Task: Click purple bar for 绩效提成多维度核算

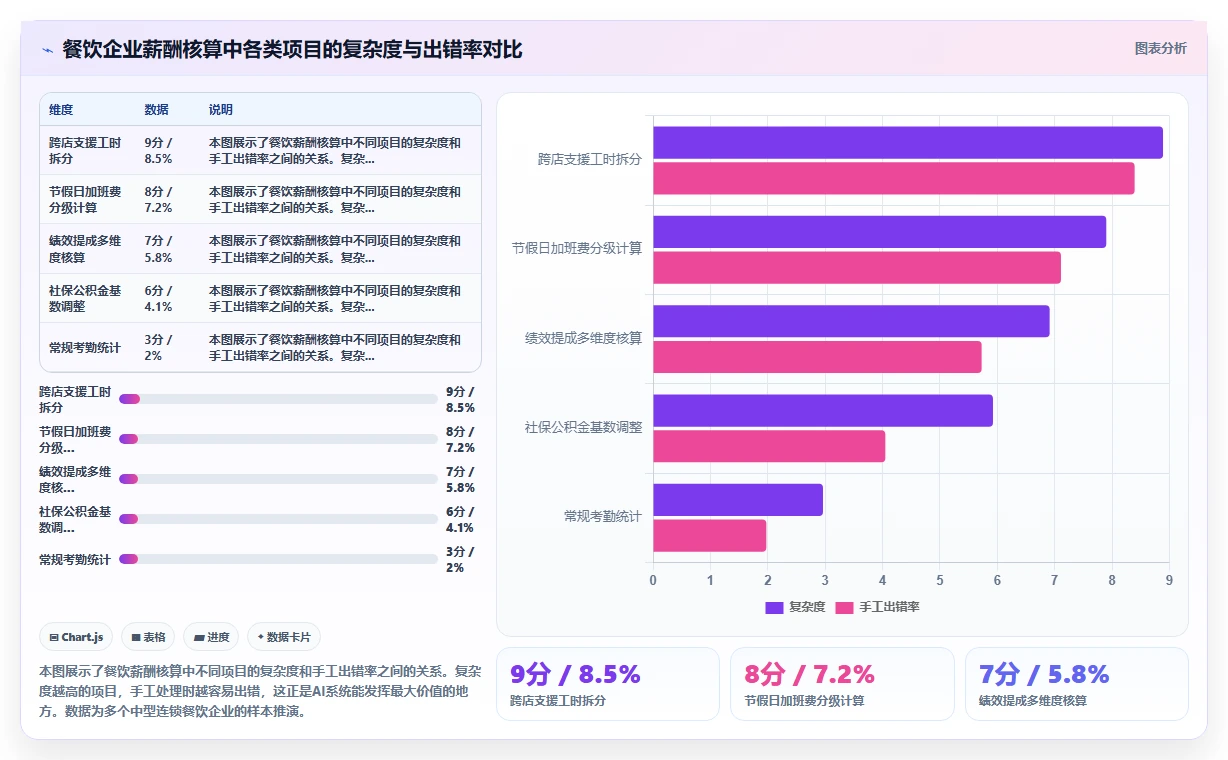Action: pyautogui.click(x=851, y=321)
